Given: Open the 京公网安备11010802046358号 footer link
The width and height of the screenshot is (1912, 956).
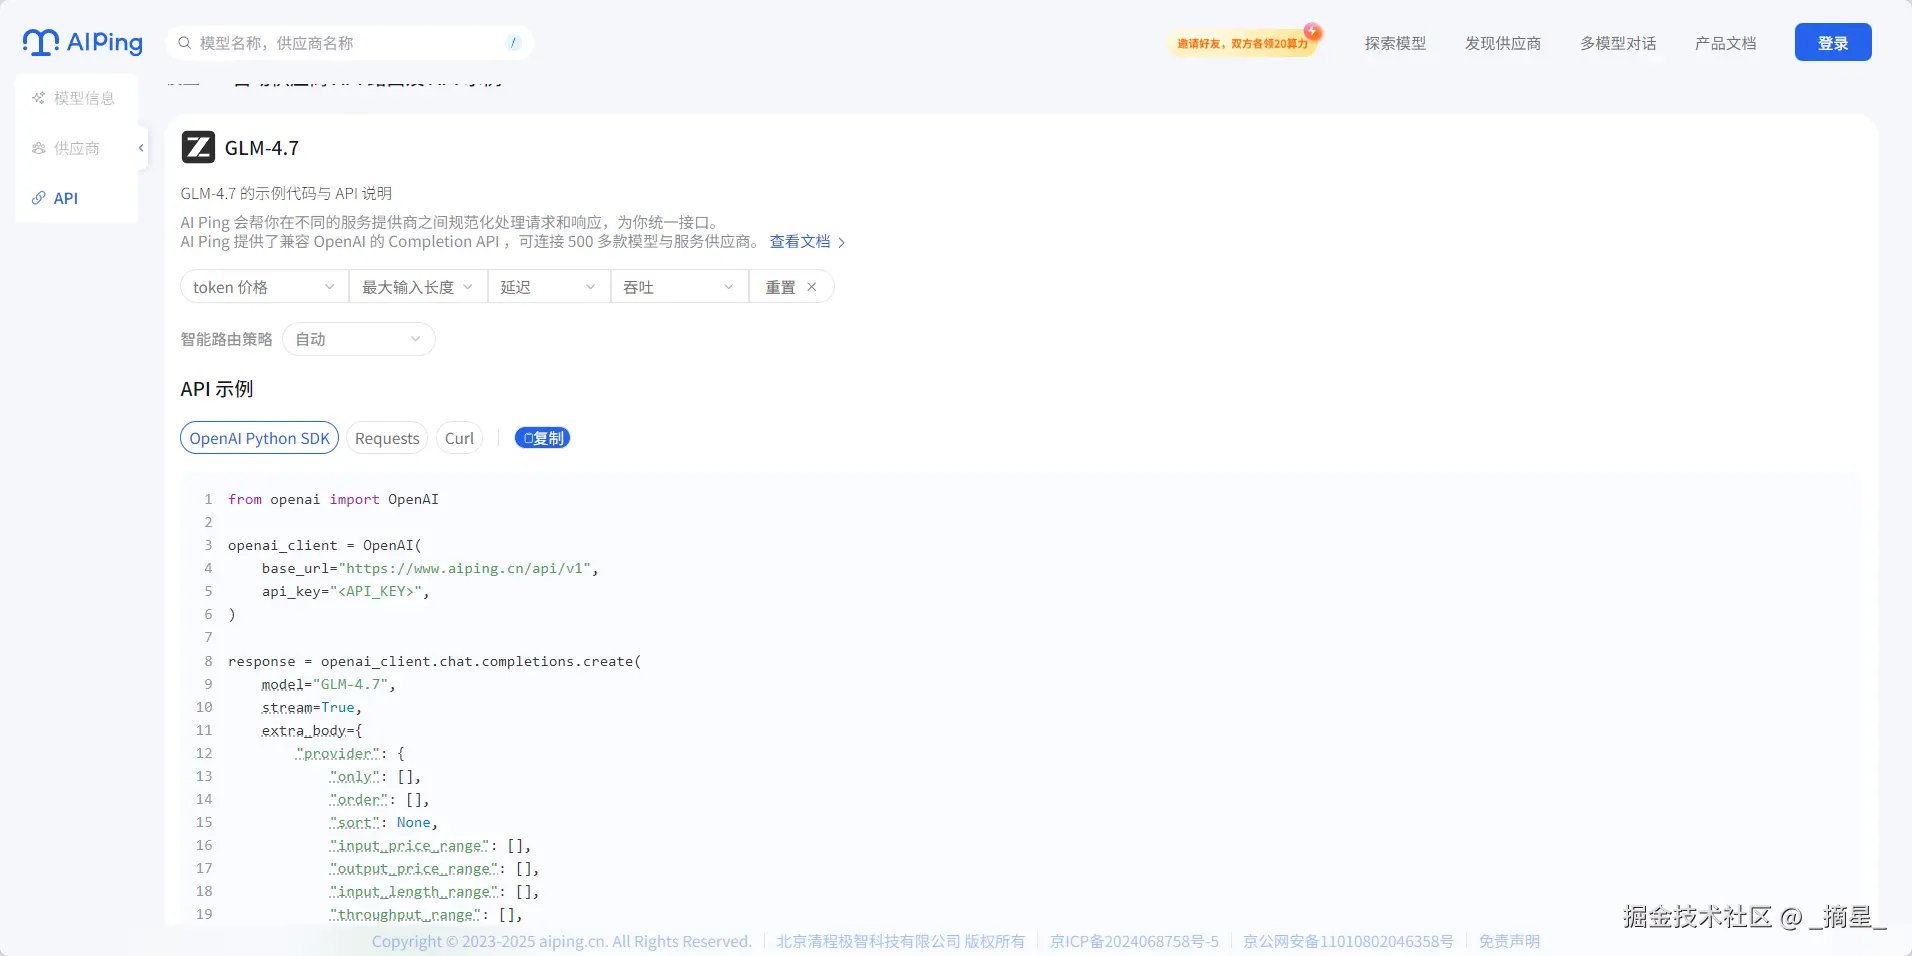Looking at the screenshot, I should pos(1348,941).
